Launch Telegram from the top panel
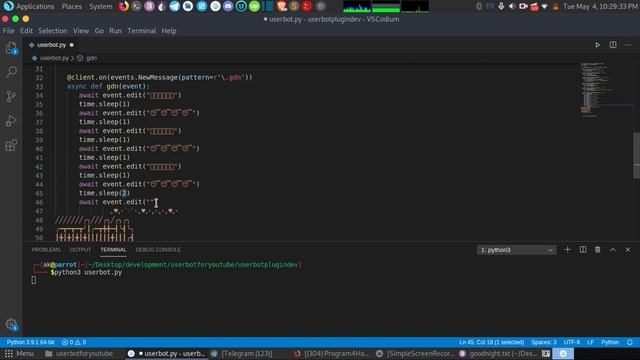640x360 pixels. tap(174, 6)
